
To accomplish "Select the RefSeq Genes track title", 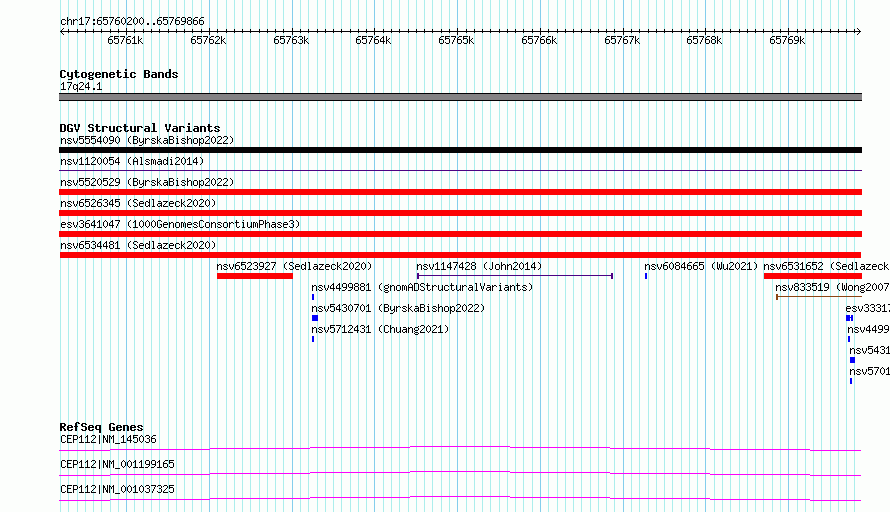I will [102, 427].
